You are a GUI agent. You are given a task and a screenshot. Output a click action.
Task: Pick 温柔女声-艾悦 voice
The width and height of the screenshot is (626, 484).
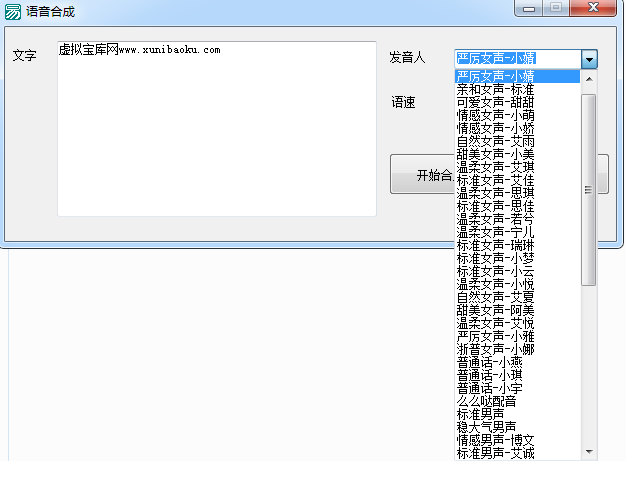point(517,323)
